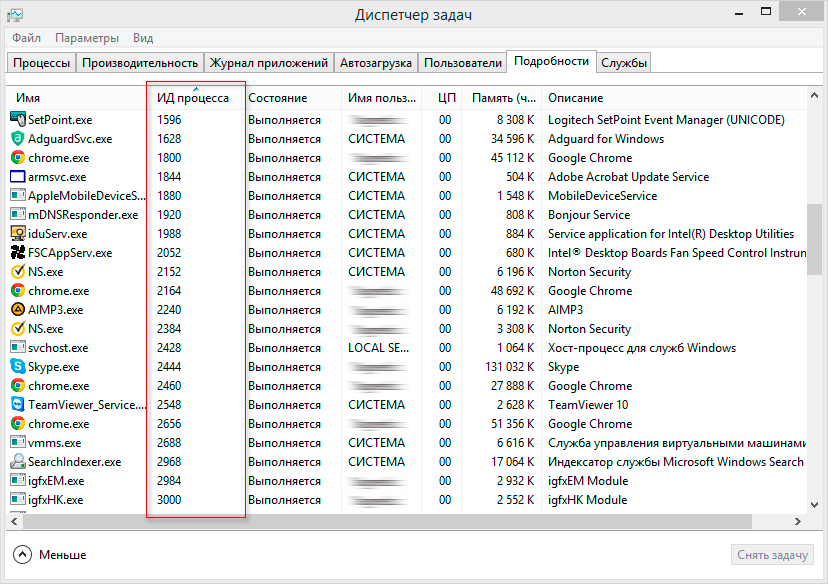Sort by the ИД процесса column header
This screenshot has height=584, width=828.
[195, 98]
